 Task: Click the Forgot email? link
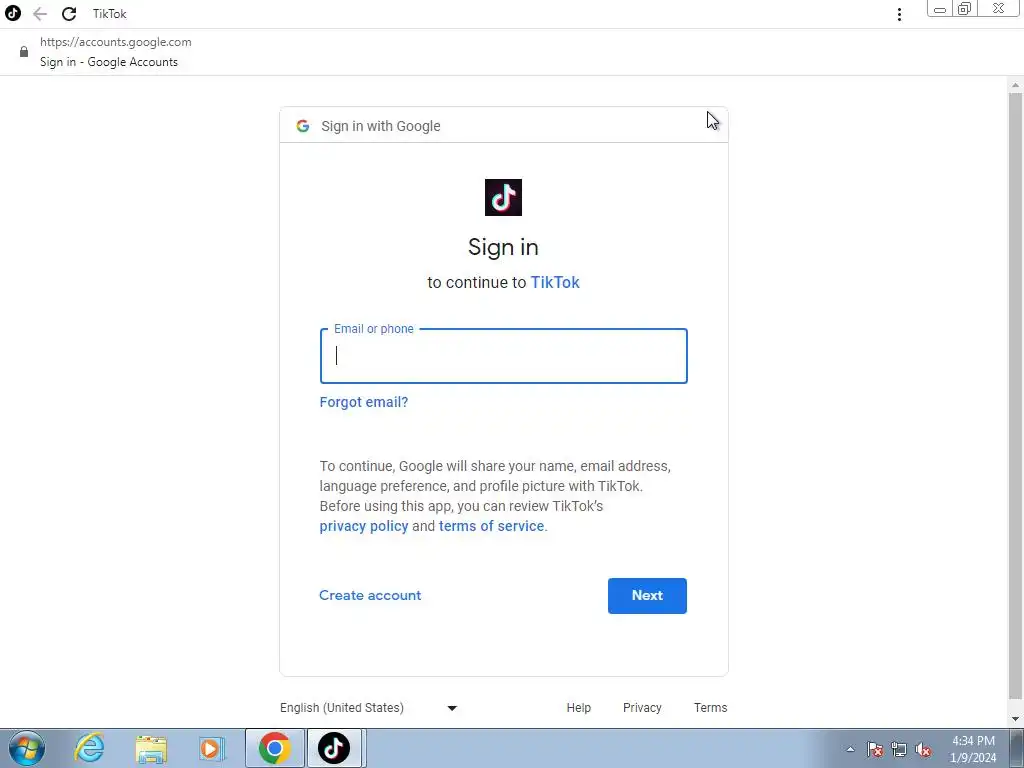pyautogui.click(x=364, y=402)
